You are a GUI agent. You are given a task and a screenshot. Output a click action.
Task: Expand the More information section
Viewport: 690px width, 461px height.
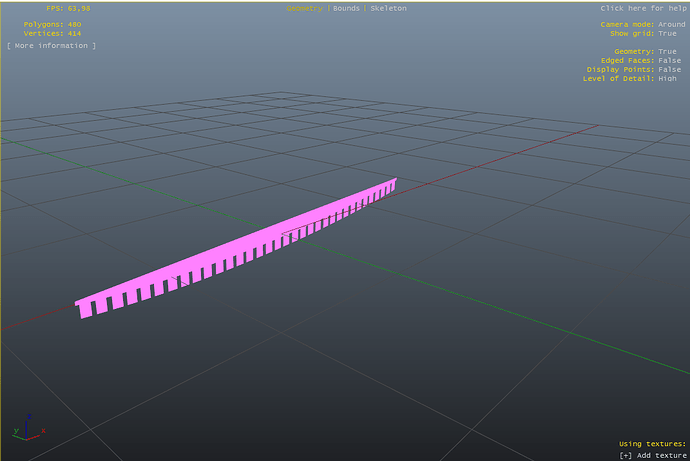(x=51, y=46)
